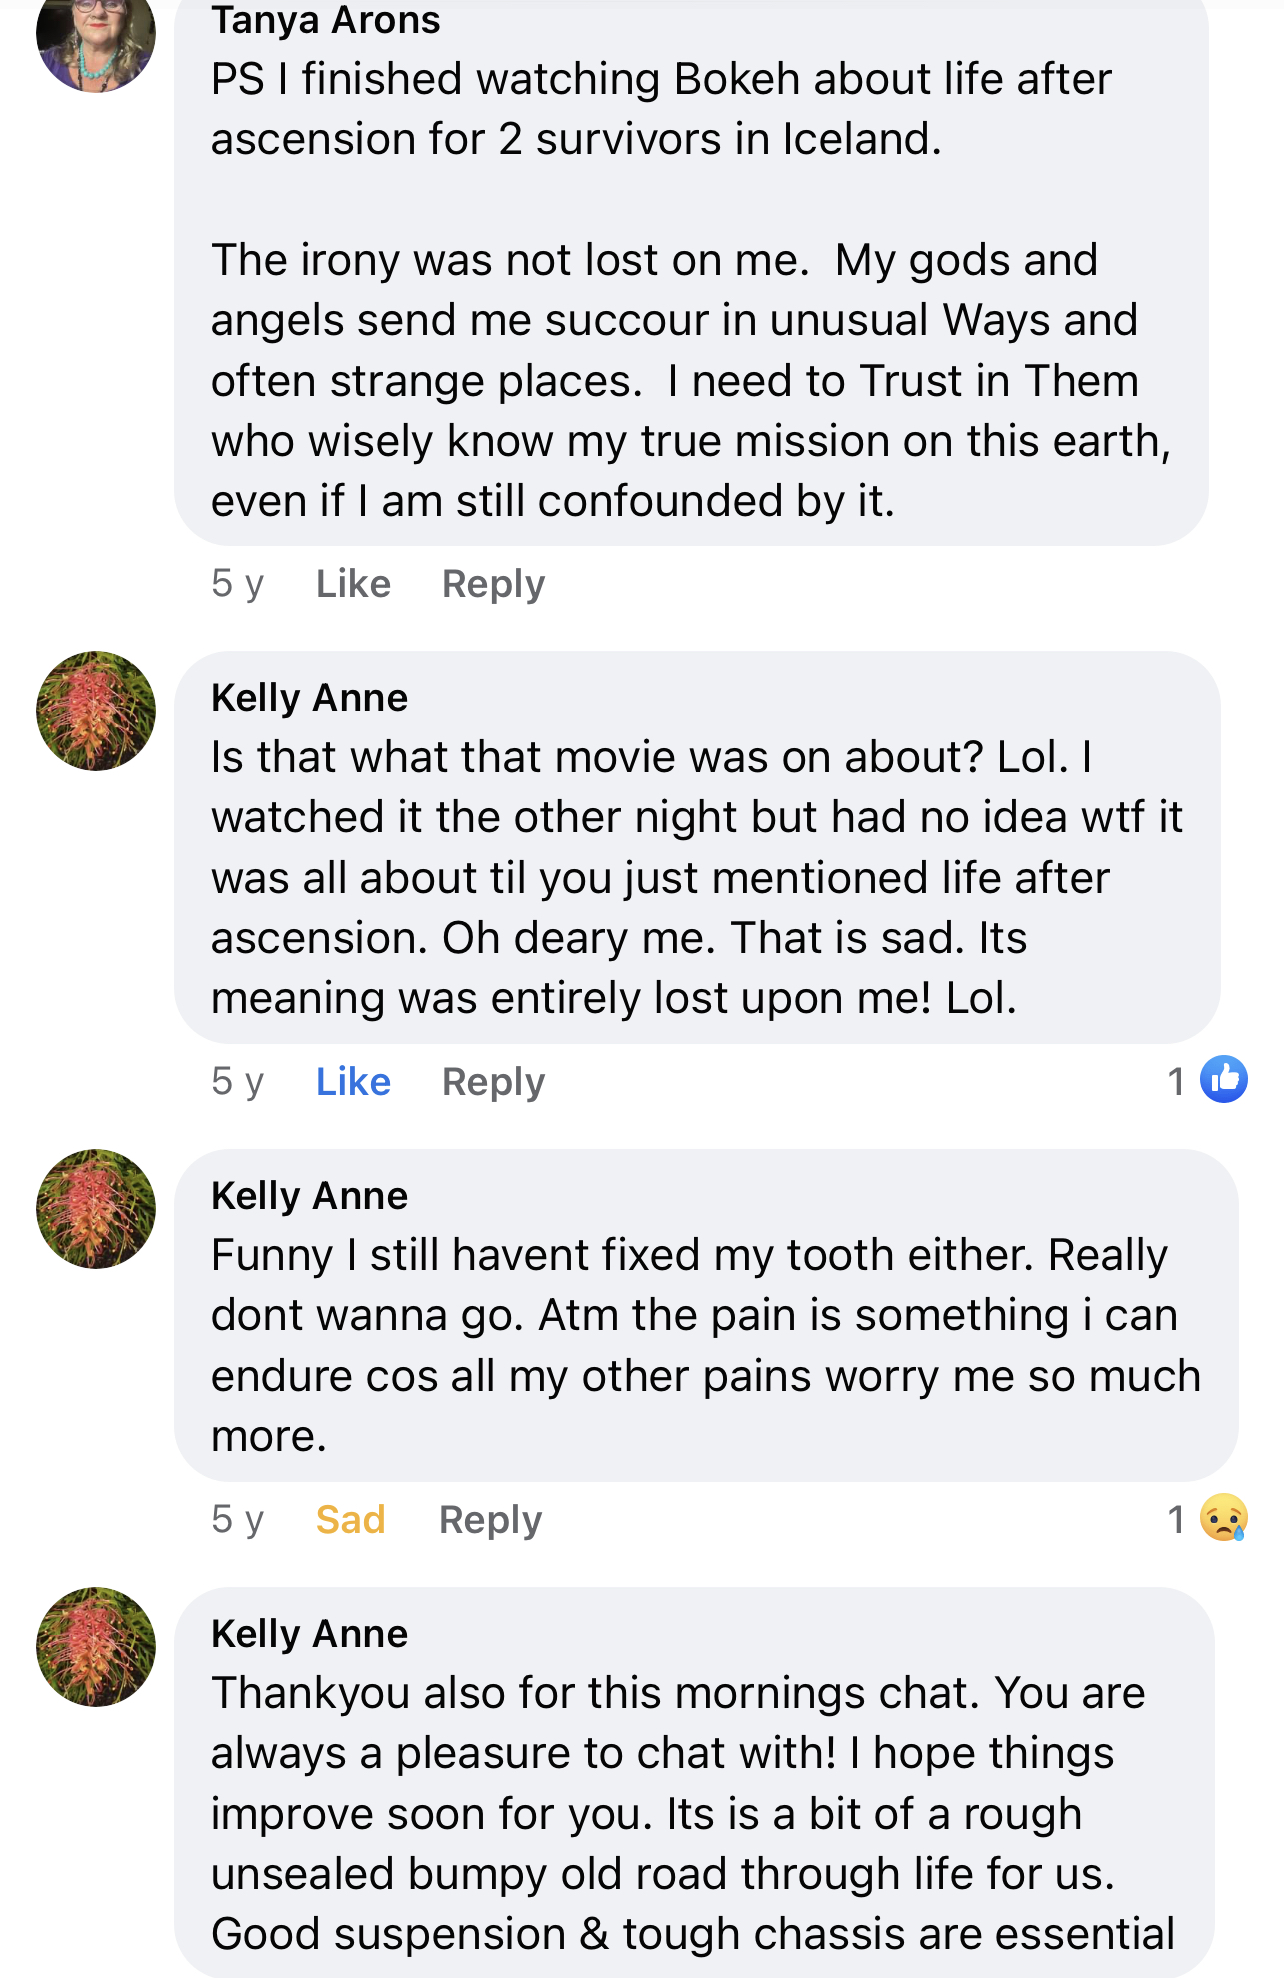View sad emoji reaction on tooth comment

pos(1224,1517)
